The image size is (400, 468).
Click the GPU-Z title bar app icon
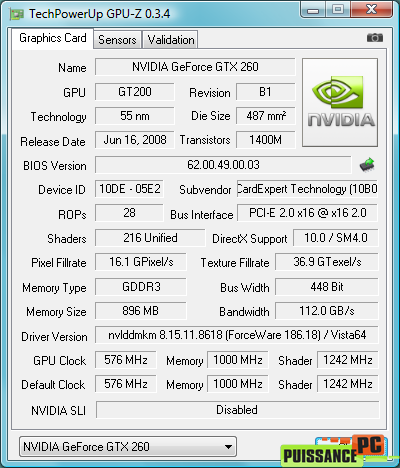17,14
